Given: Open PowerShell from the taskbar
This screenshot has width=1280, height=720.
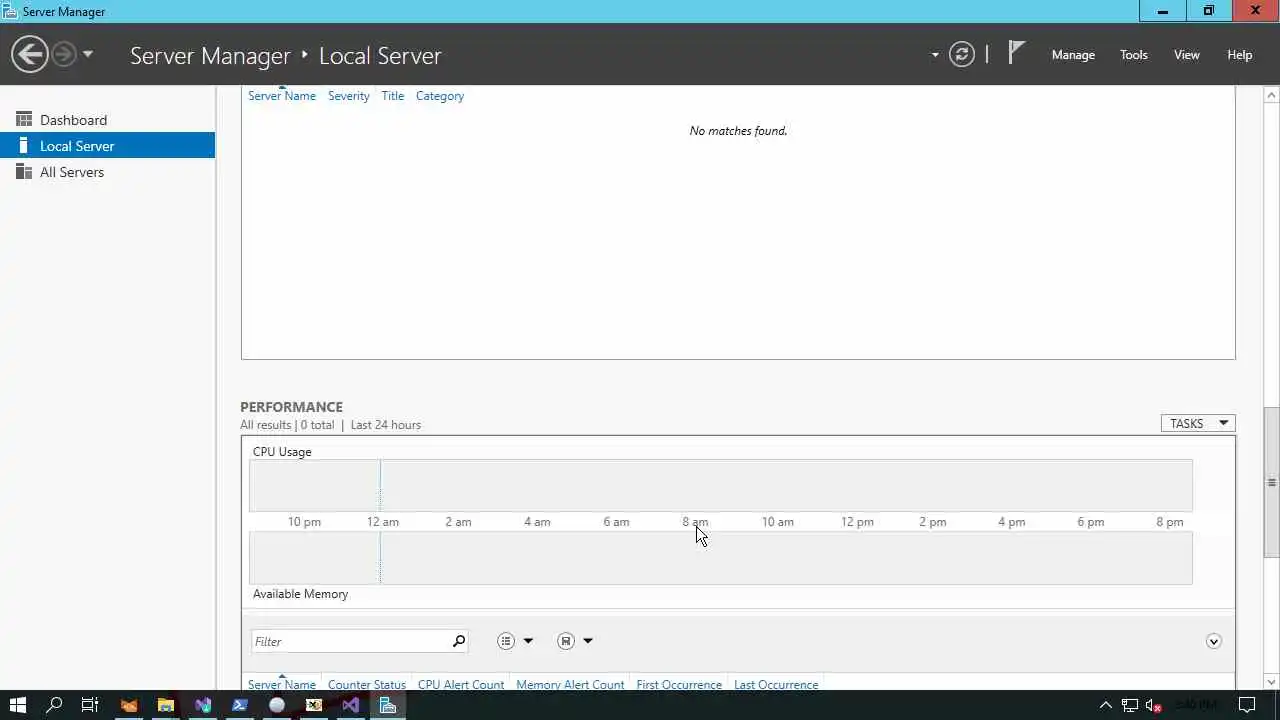Looking at the screenshot, I should [x=240, y=705].
